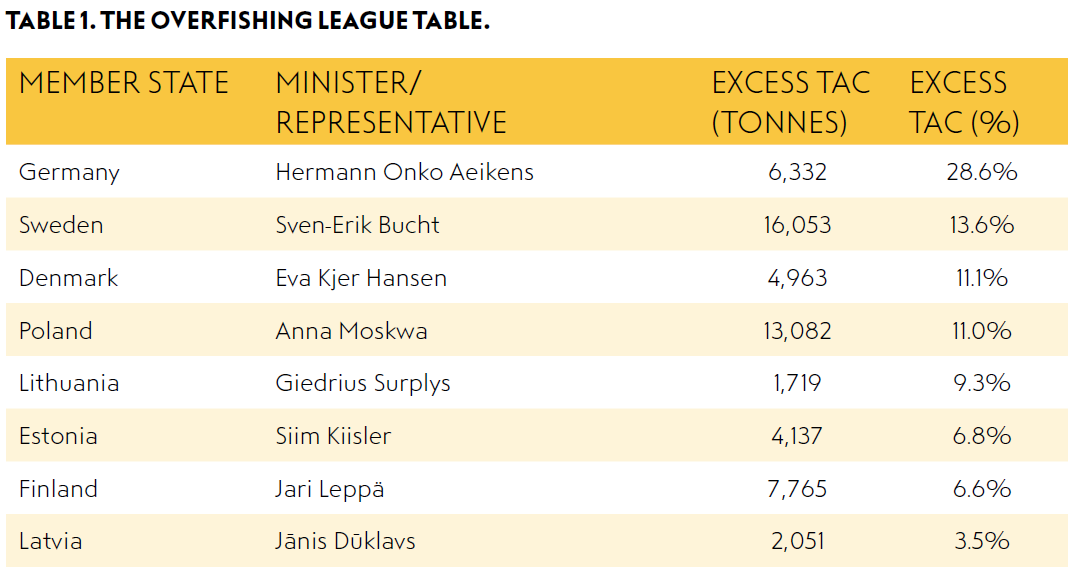Select Sweden's 16,053 tonnes value
1079x576 pixels.
[x=797, y=225]
